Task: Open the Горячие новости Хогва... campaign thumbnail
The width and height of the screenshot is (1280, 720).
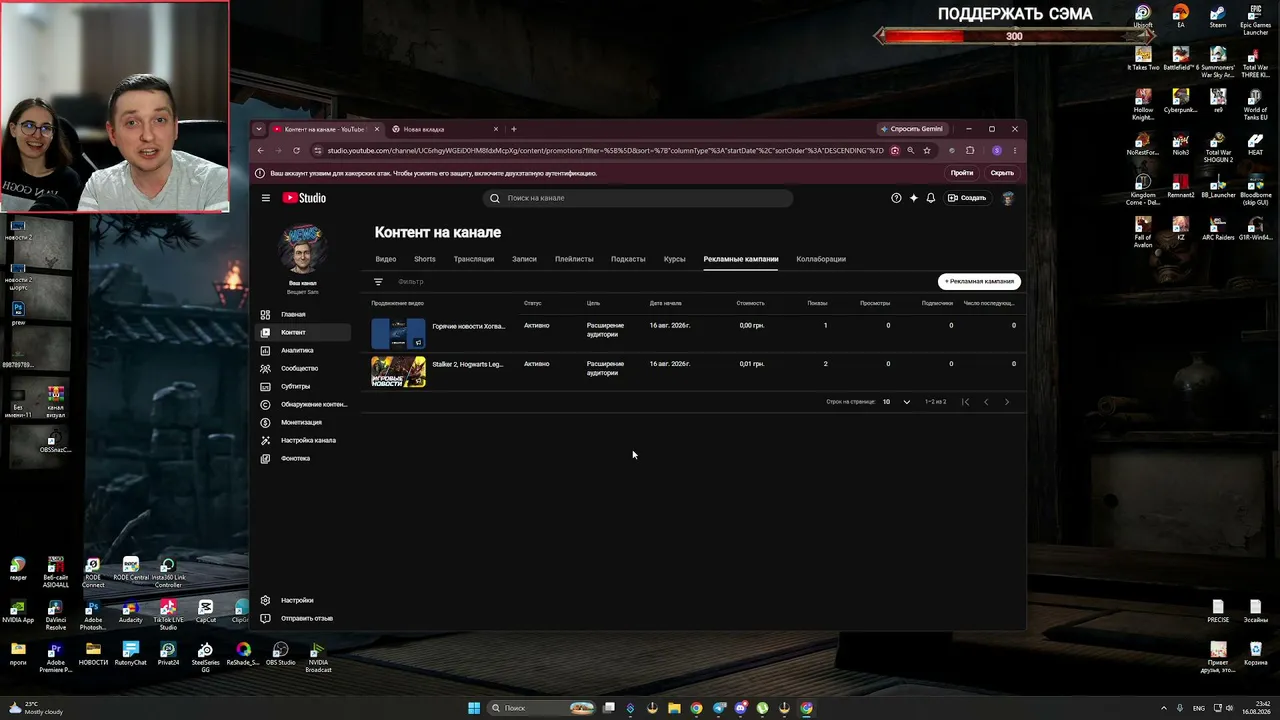Action: point(398,334)
